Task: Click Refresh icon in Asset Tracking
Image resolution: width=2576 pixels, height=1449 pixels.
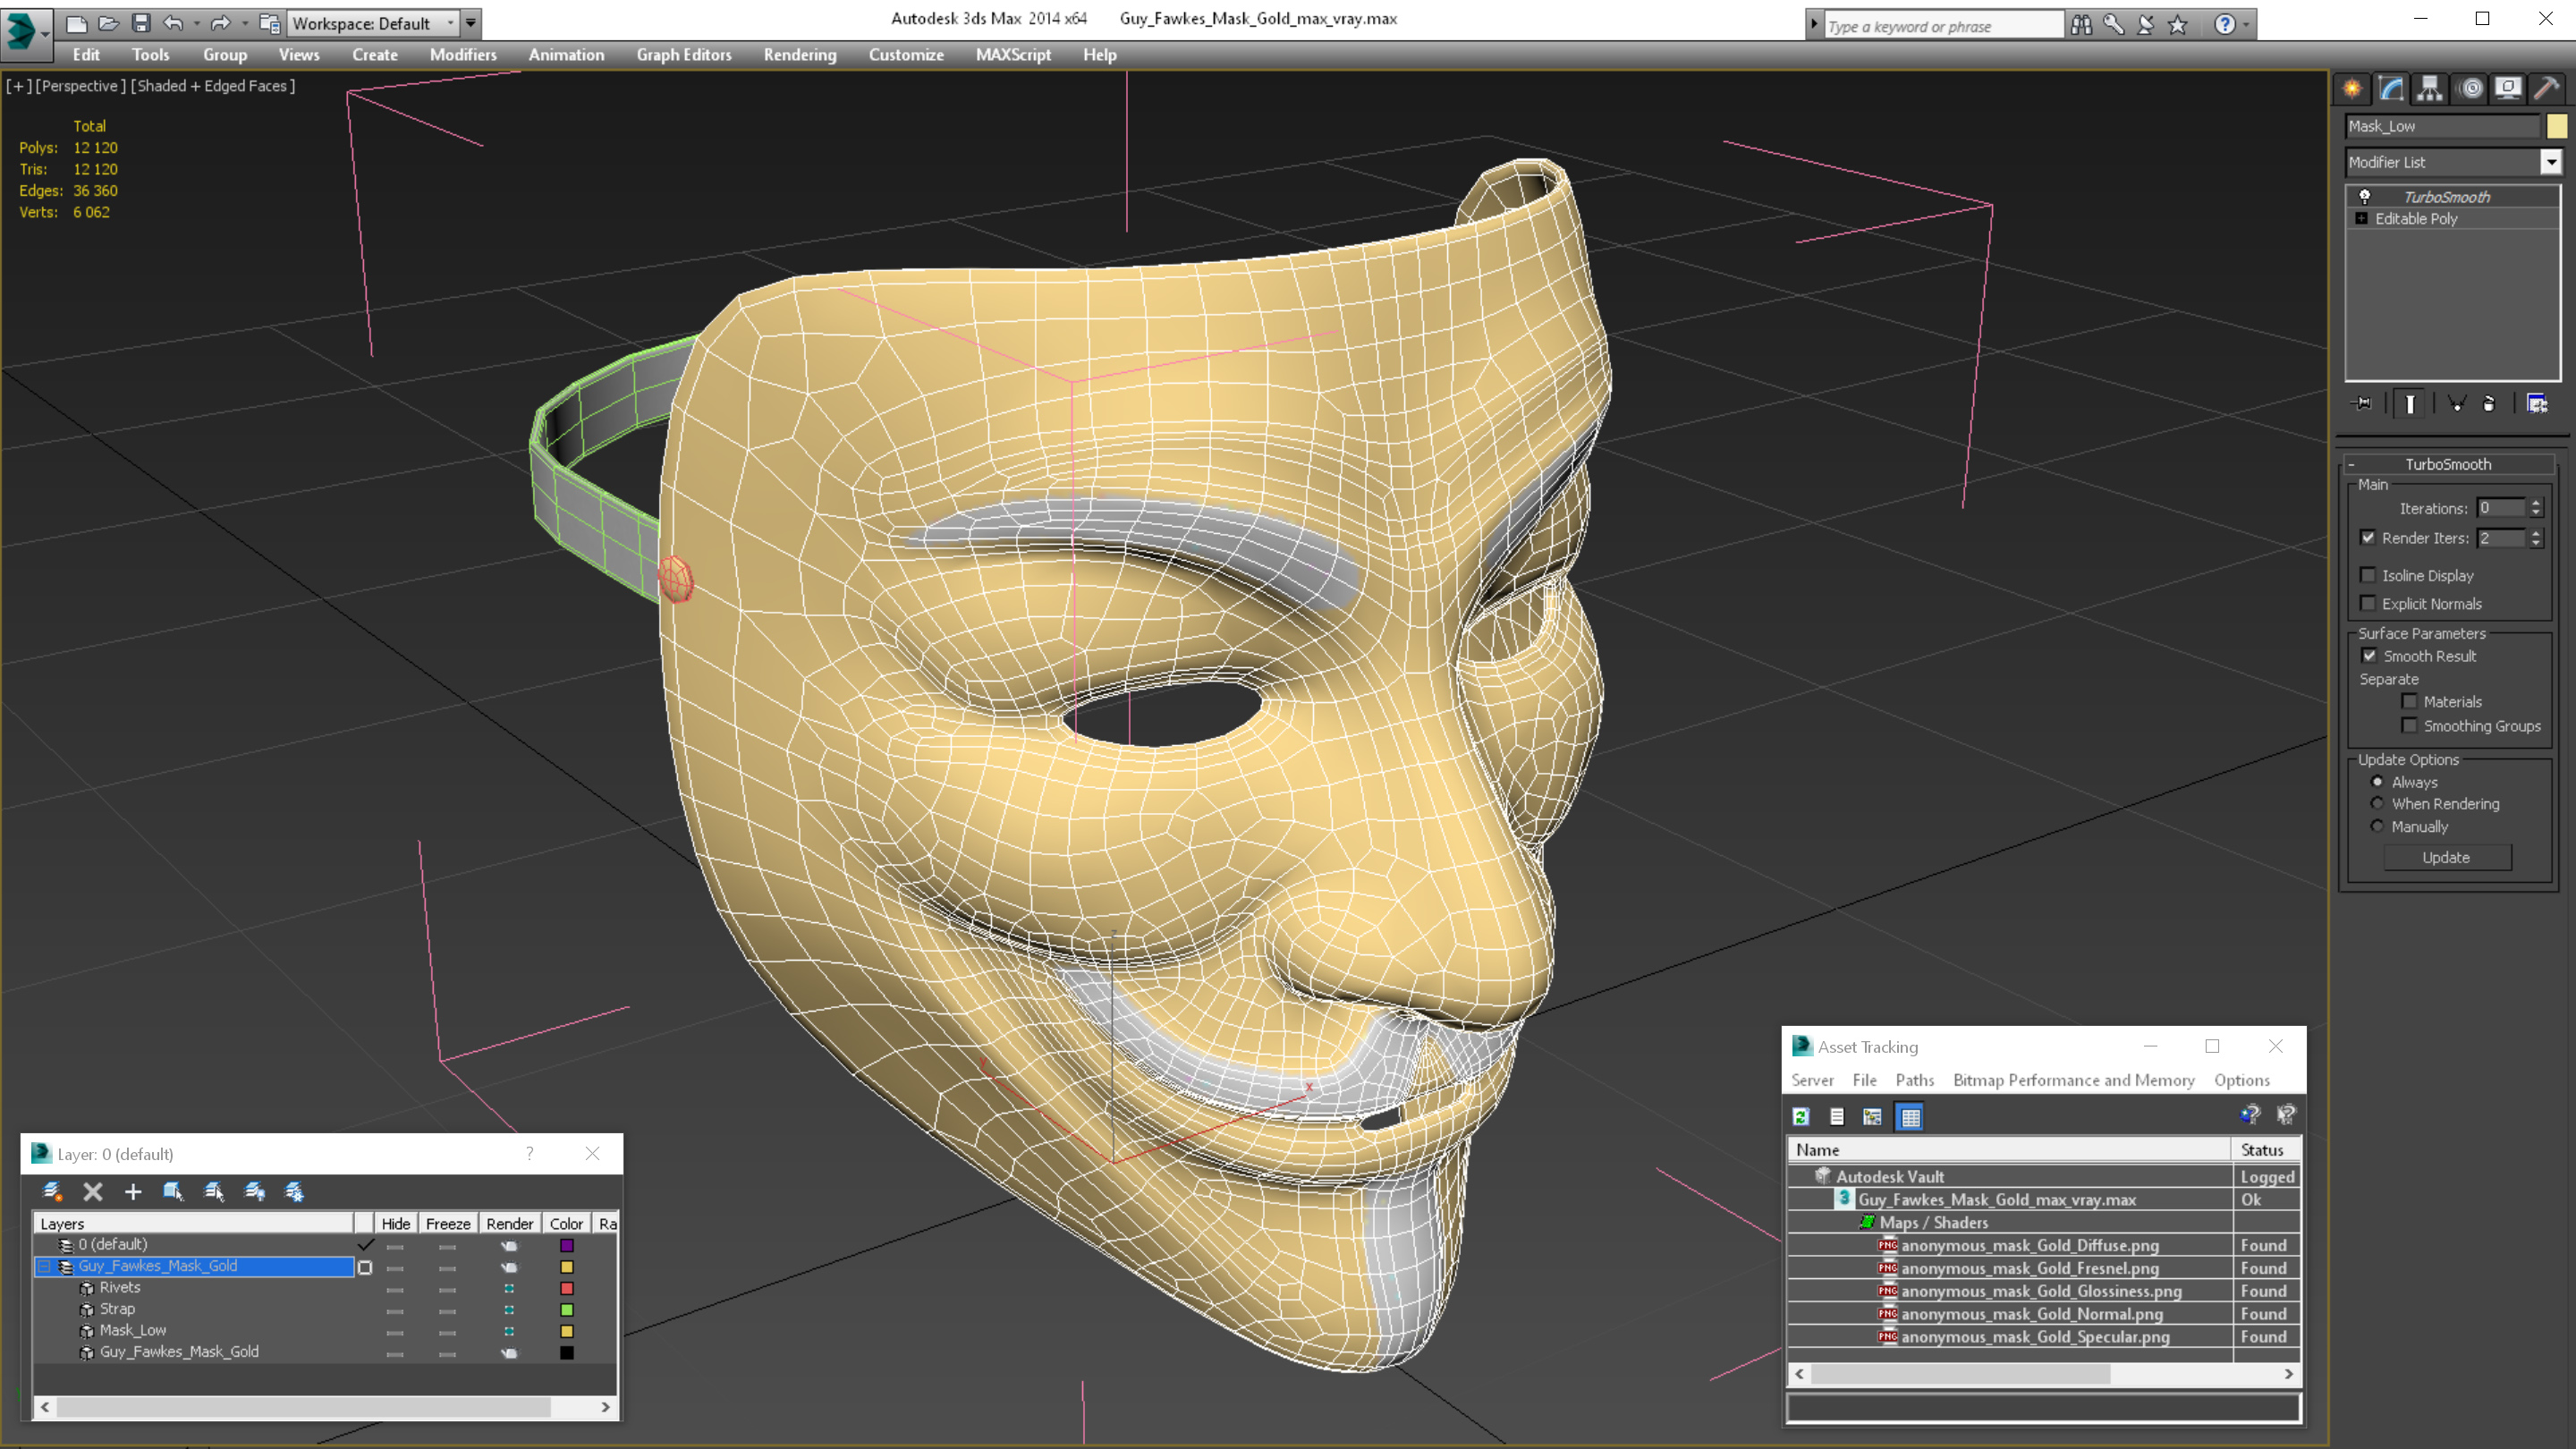Action: [x=1801, y=1117]
